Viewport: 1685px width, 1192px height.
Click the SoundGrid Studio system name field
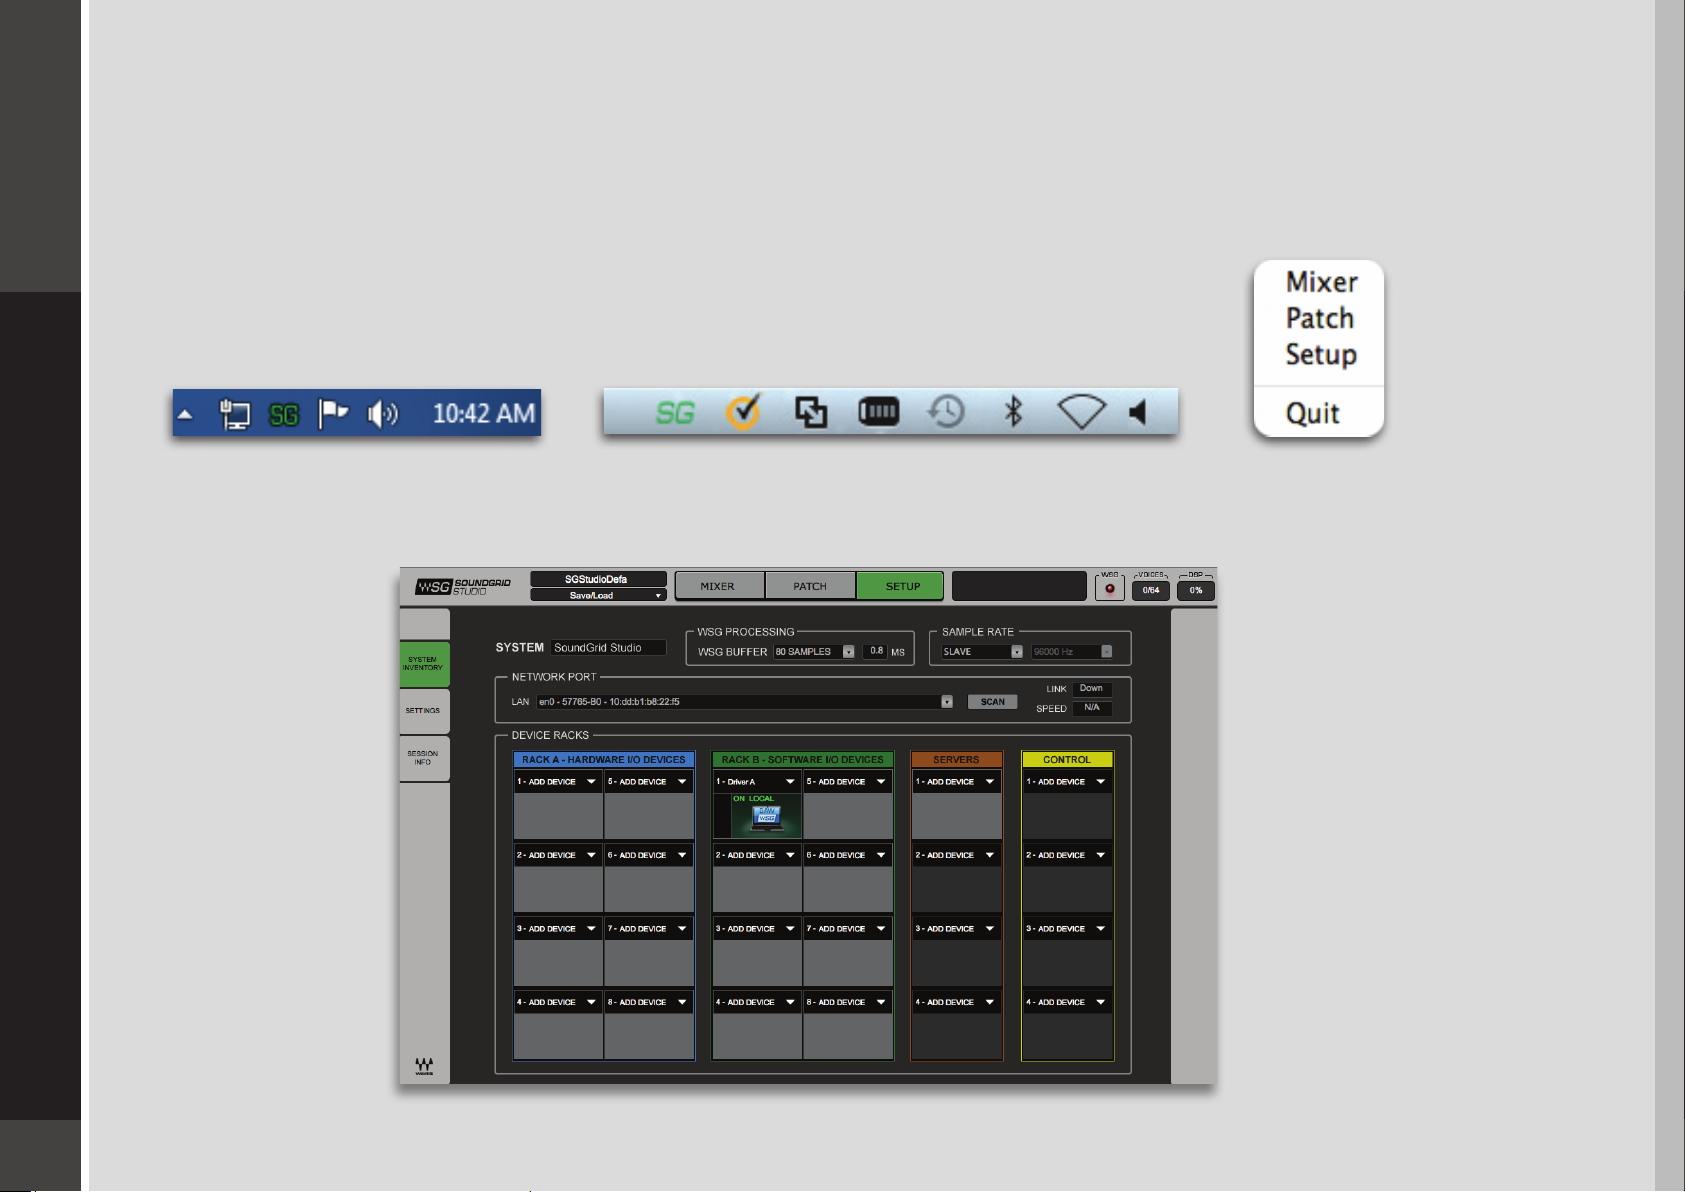pos(608,648)
